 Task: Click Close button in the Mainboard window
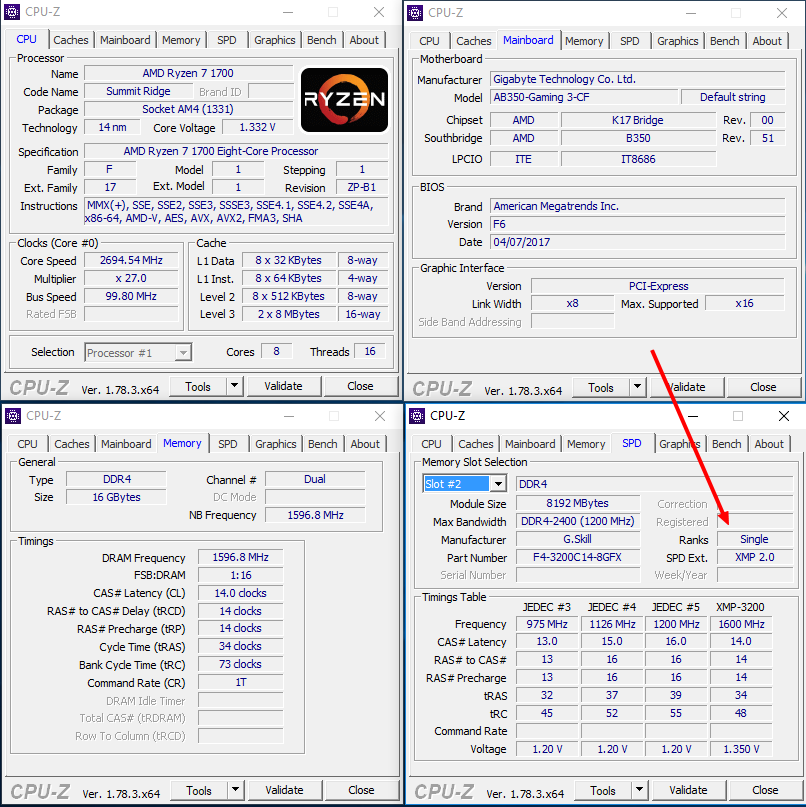coord(763,387)
